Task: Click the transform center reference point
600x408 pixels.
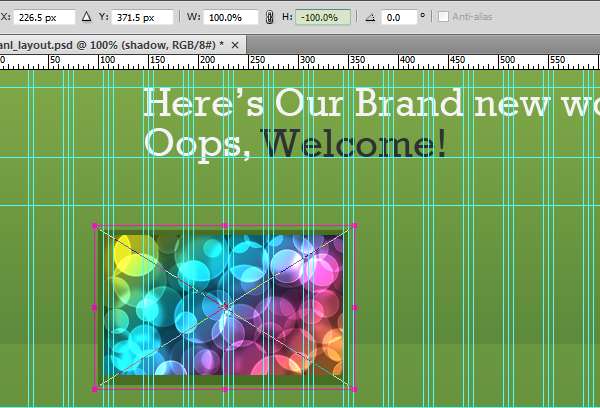Action: click(x=225, y=307)
